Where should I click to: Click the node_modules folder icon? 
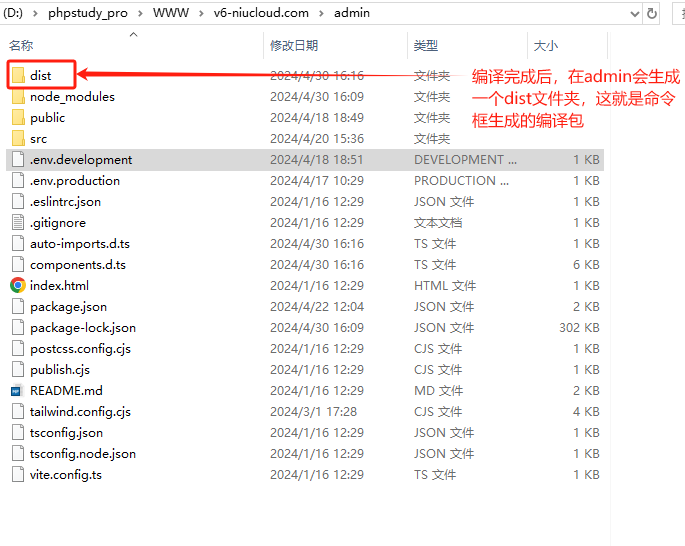point(18,97)
